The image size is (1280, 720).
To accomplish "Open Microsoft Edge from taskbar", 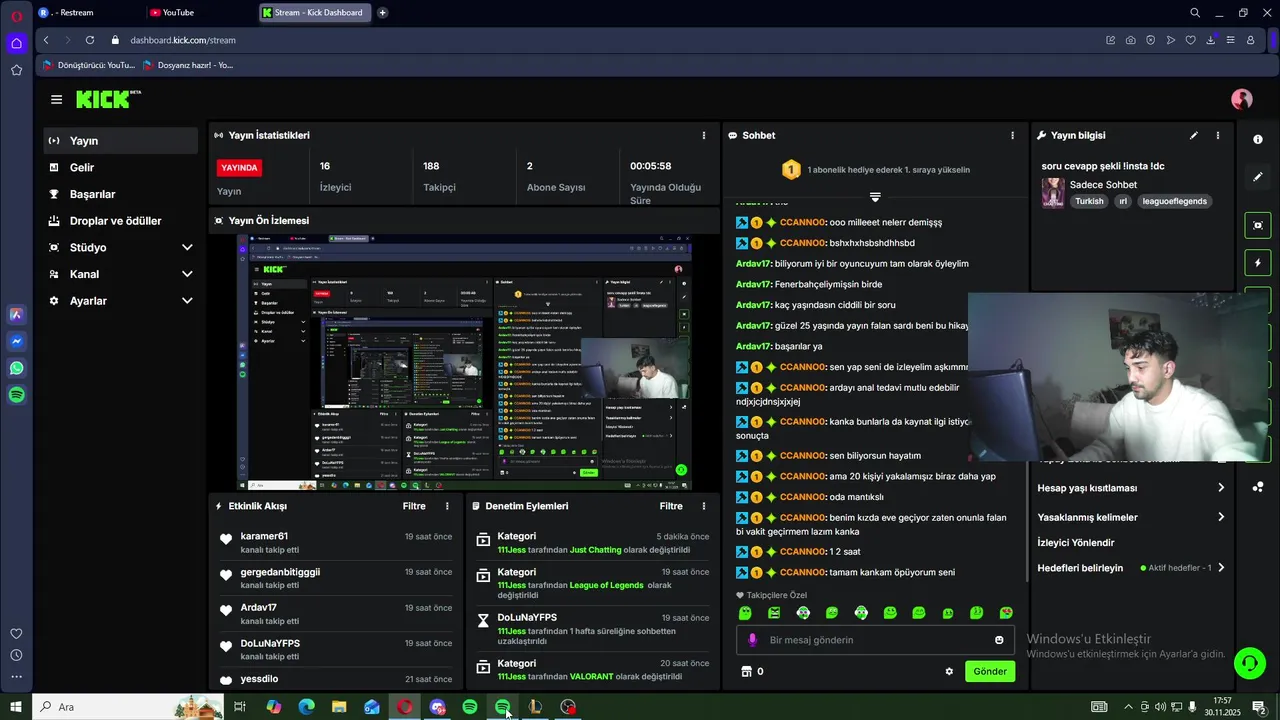I will click(306, 707).
